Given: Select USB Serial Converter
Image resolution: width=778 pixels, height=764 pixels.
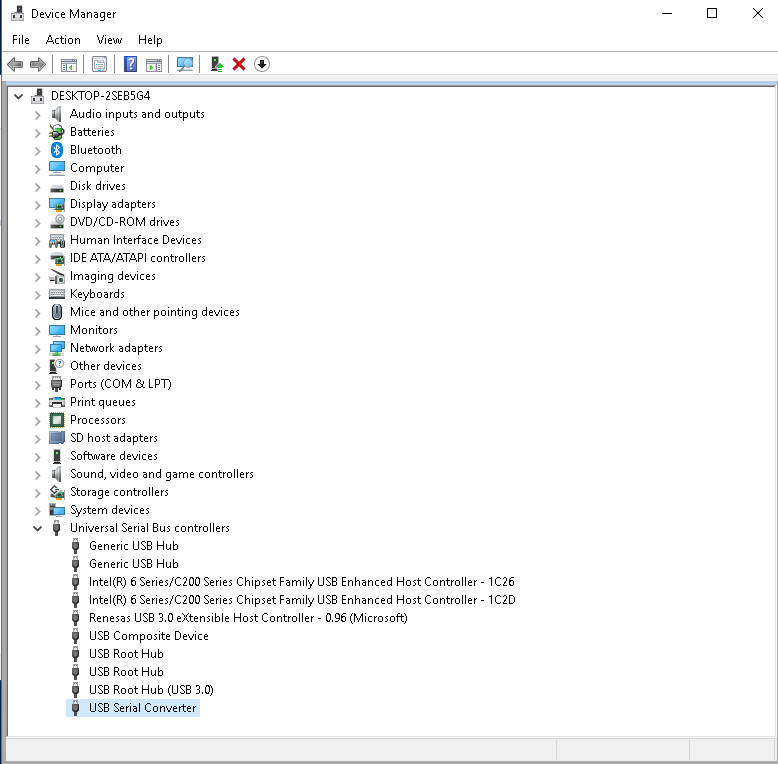Looking at the screenshot, I should [142, 708].
